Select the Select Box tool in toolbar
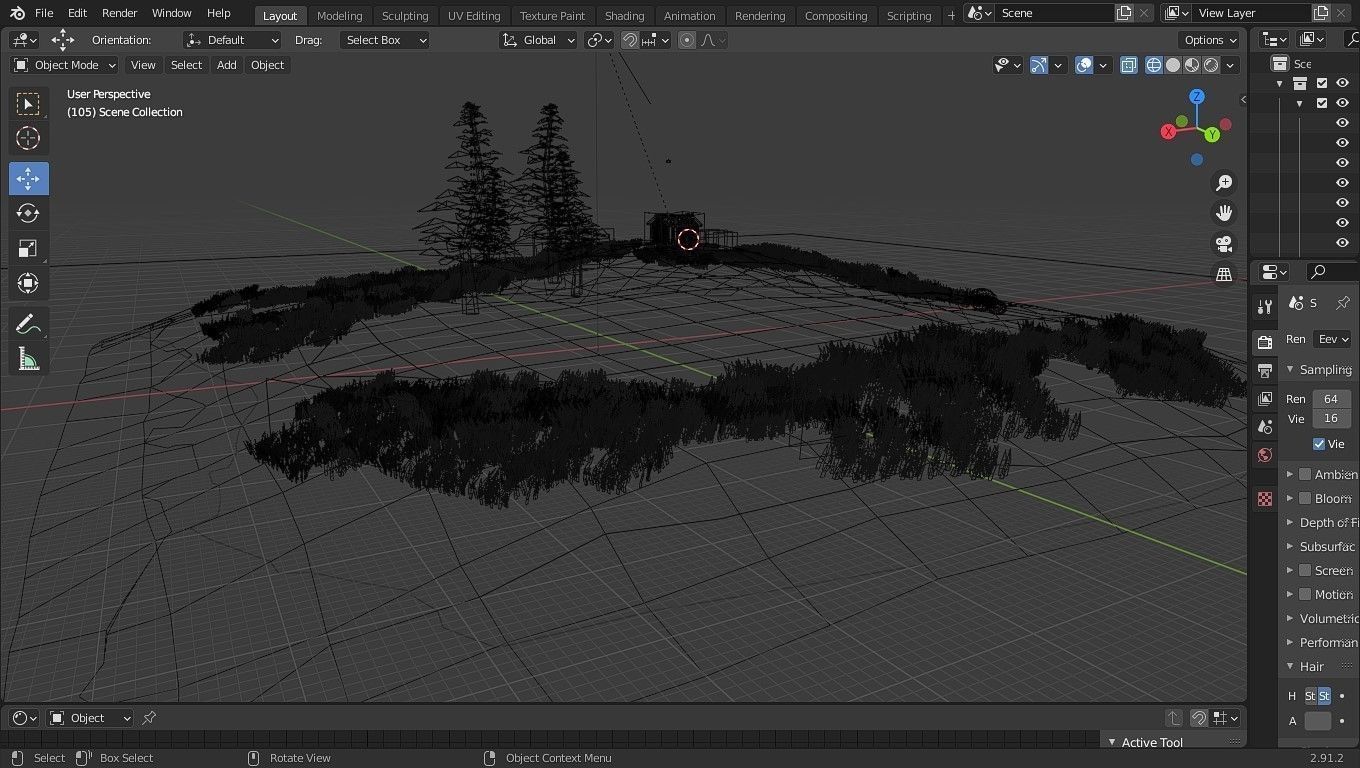1360x768 pixels. coord(28,103)
